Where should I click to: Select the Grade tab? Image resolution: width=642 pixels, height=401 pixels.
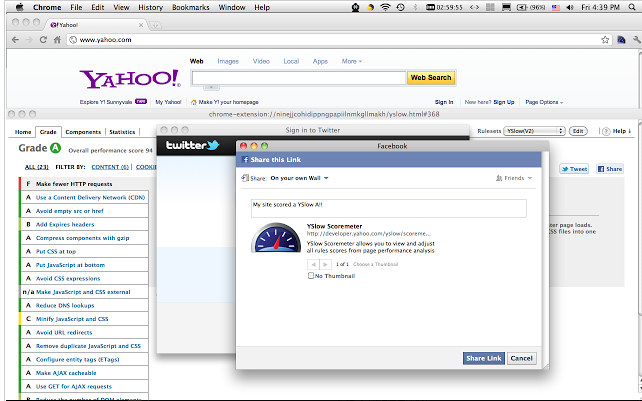pos(48,132)
